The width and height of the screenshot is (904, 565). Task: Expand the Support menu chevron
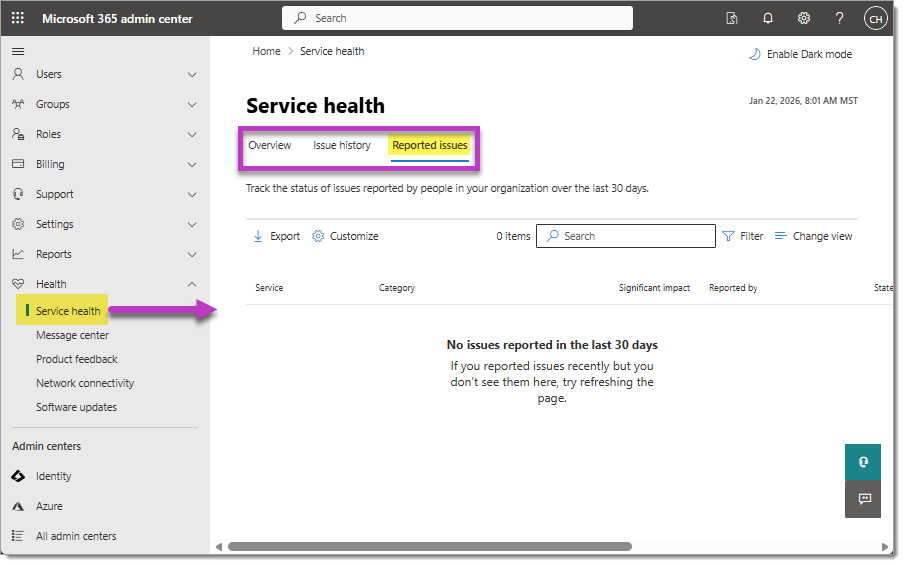tap(192, 194)
